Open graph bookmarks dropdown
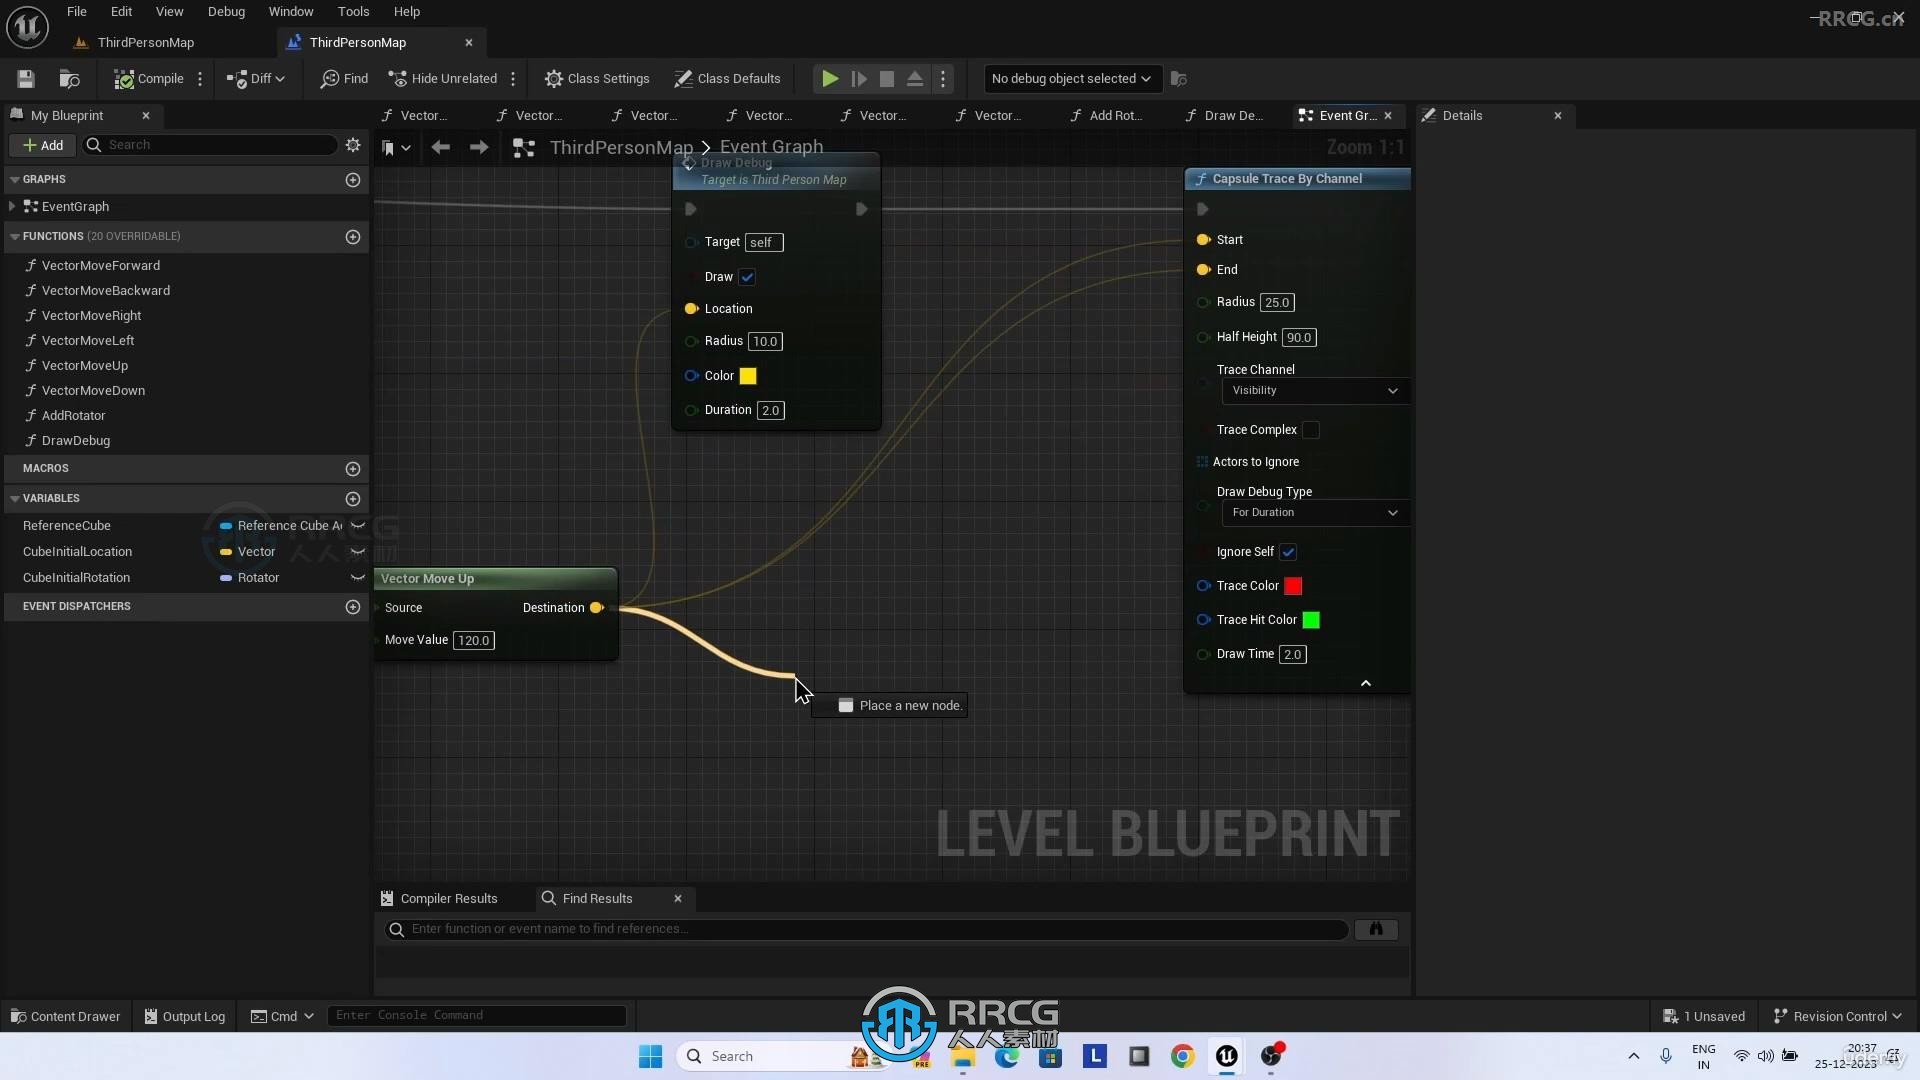This screenshot has width=1920, height=1080. coord(396,148)
